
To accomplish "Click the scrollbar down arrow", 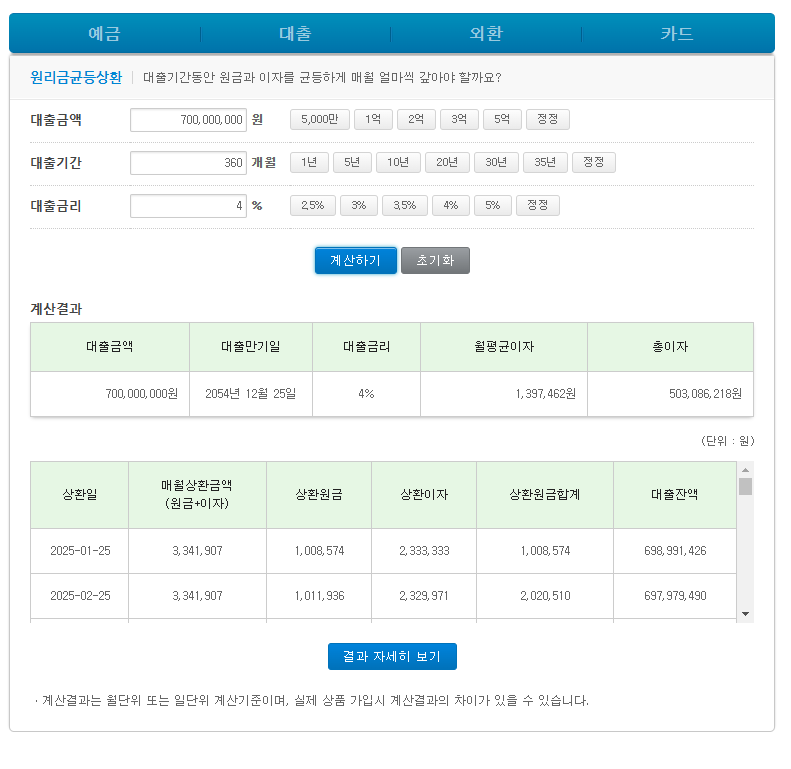I will click(746, 614).
